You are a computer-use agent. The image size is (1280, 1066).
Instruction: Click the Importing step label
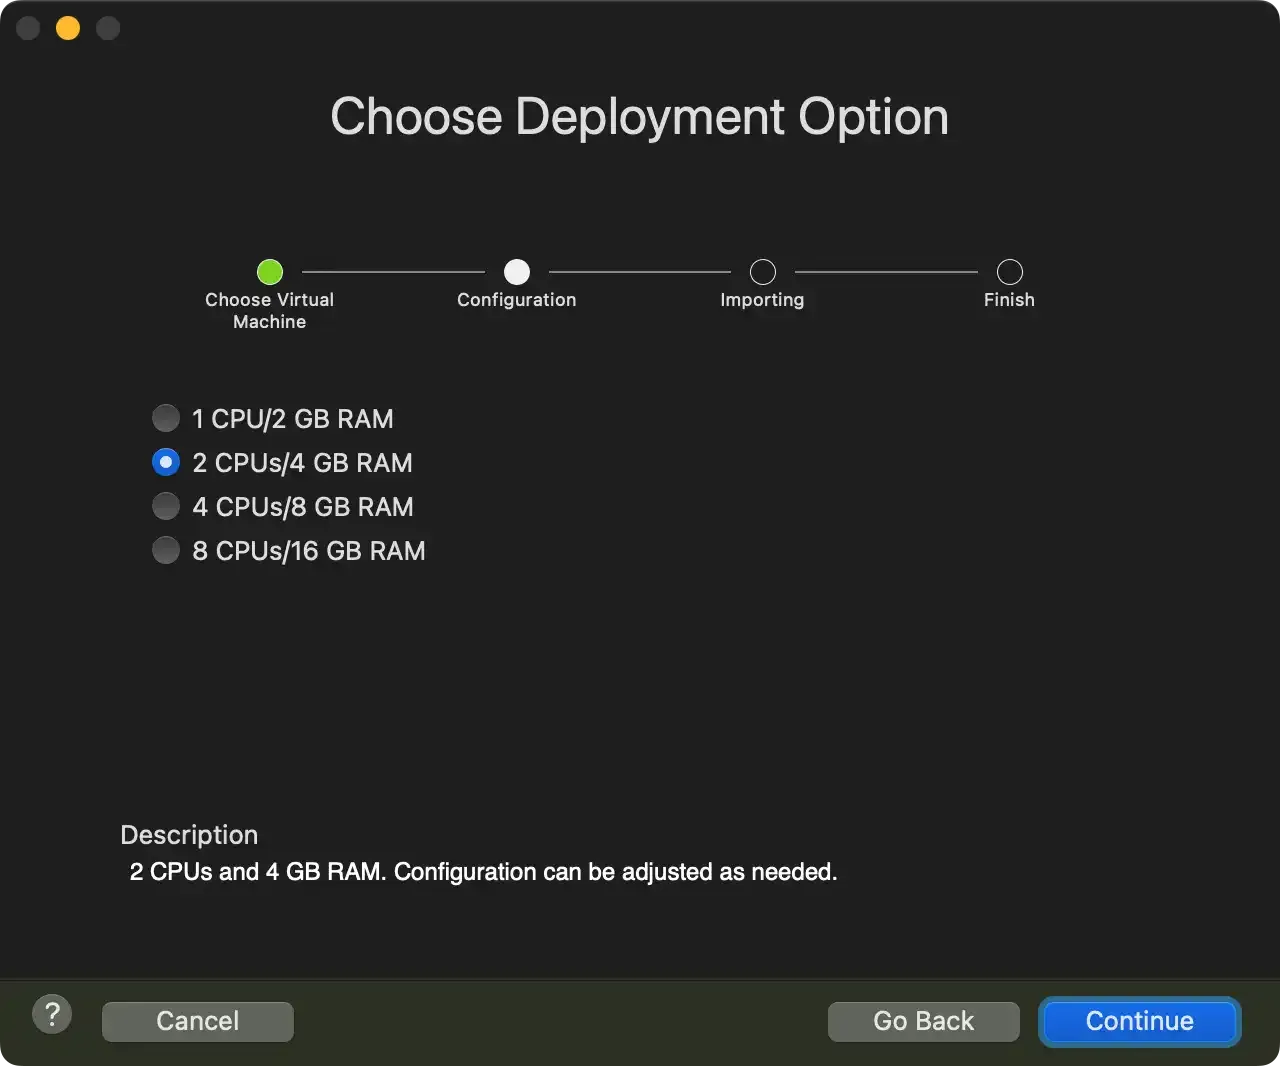click(x=762, y=300)
